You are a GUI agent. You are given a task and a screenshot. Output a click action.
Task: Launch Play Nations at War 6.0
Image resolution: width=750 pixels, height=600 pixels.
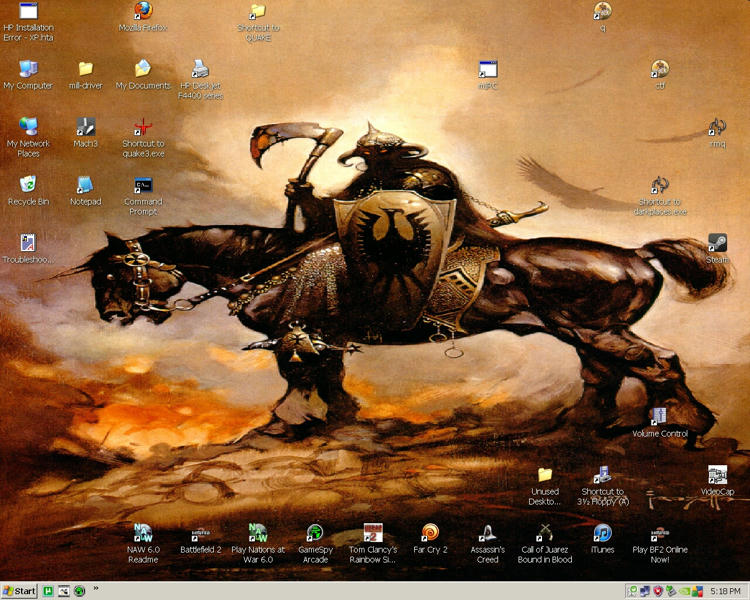click(x=258, y=544)
